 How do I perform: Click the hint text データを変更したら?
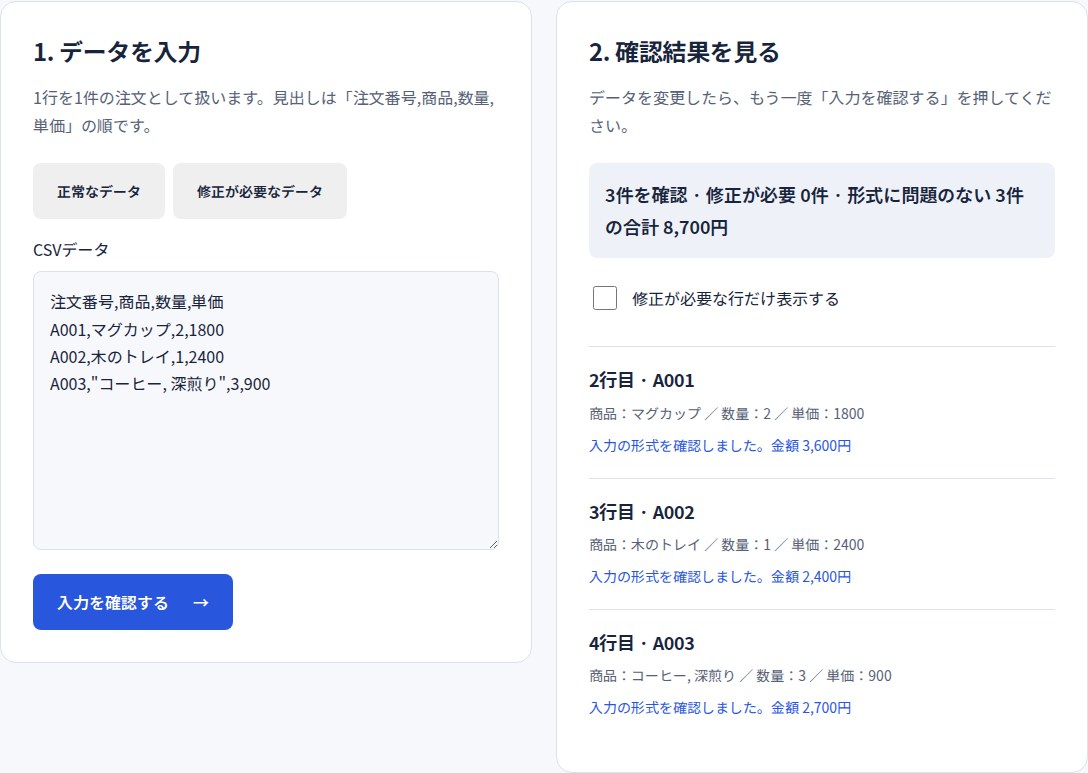820,112
